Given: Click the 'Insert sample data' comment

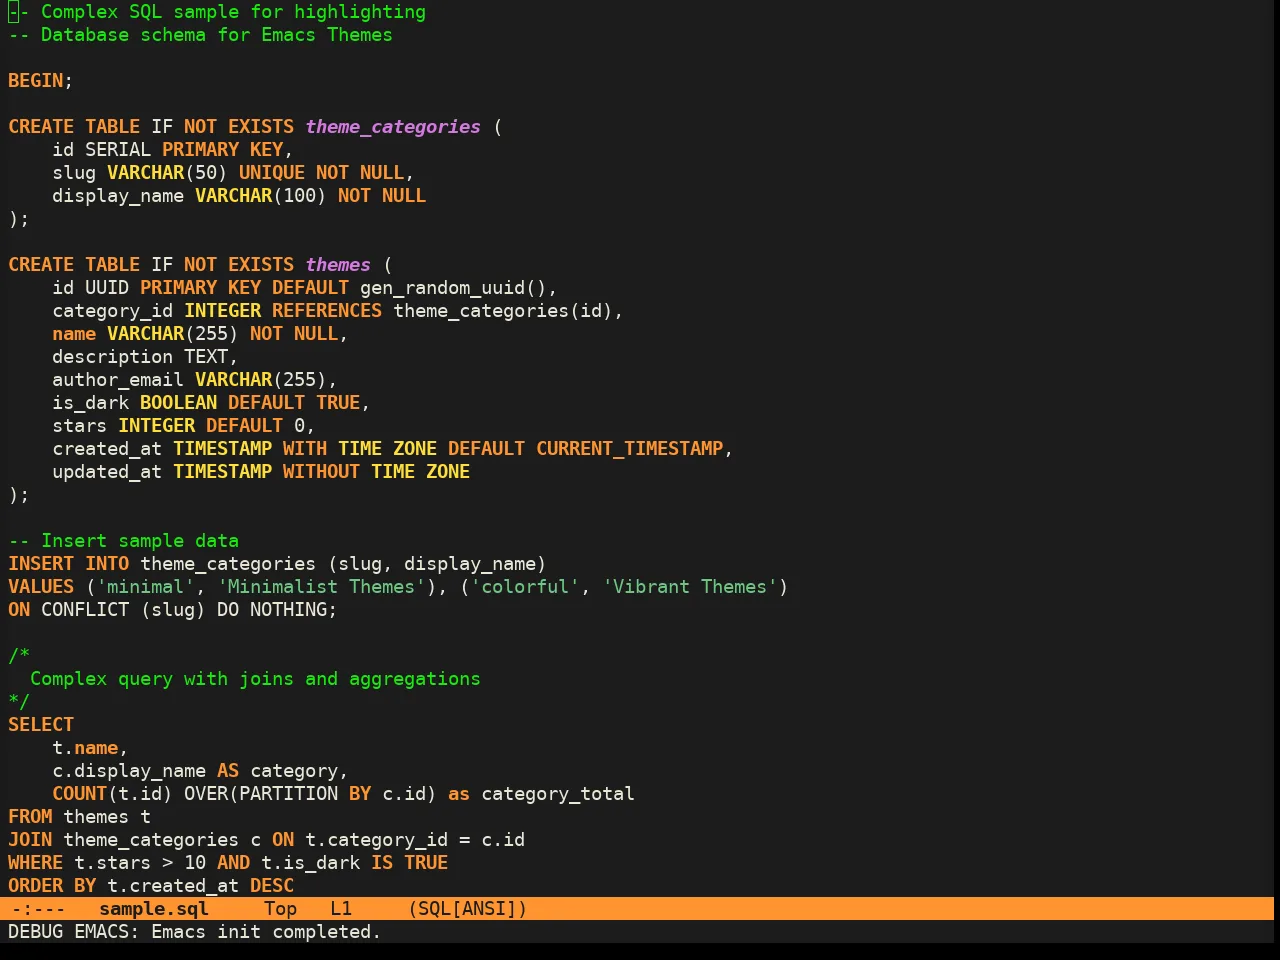Looking at the screenshot, I should click(123, 541).
